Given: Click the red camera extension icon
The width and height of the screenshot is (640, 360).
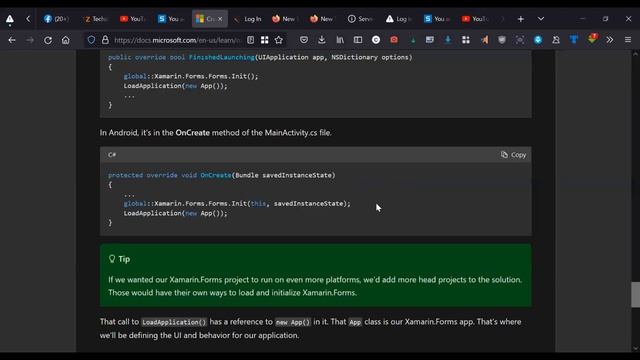Looking at the screenshot, I should (x=394, y=40).
